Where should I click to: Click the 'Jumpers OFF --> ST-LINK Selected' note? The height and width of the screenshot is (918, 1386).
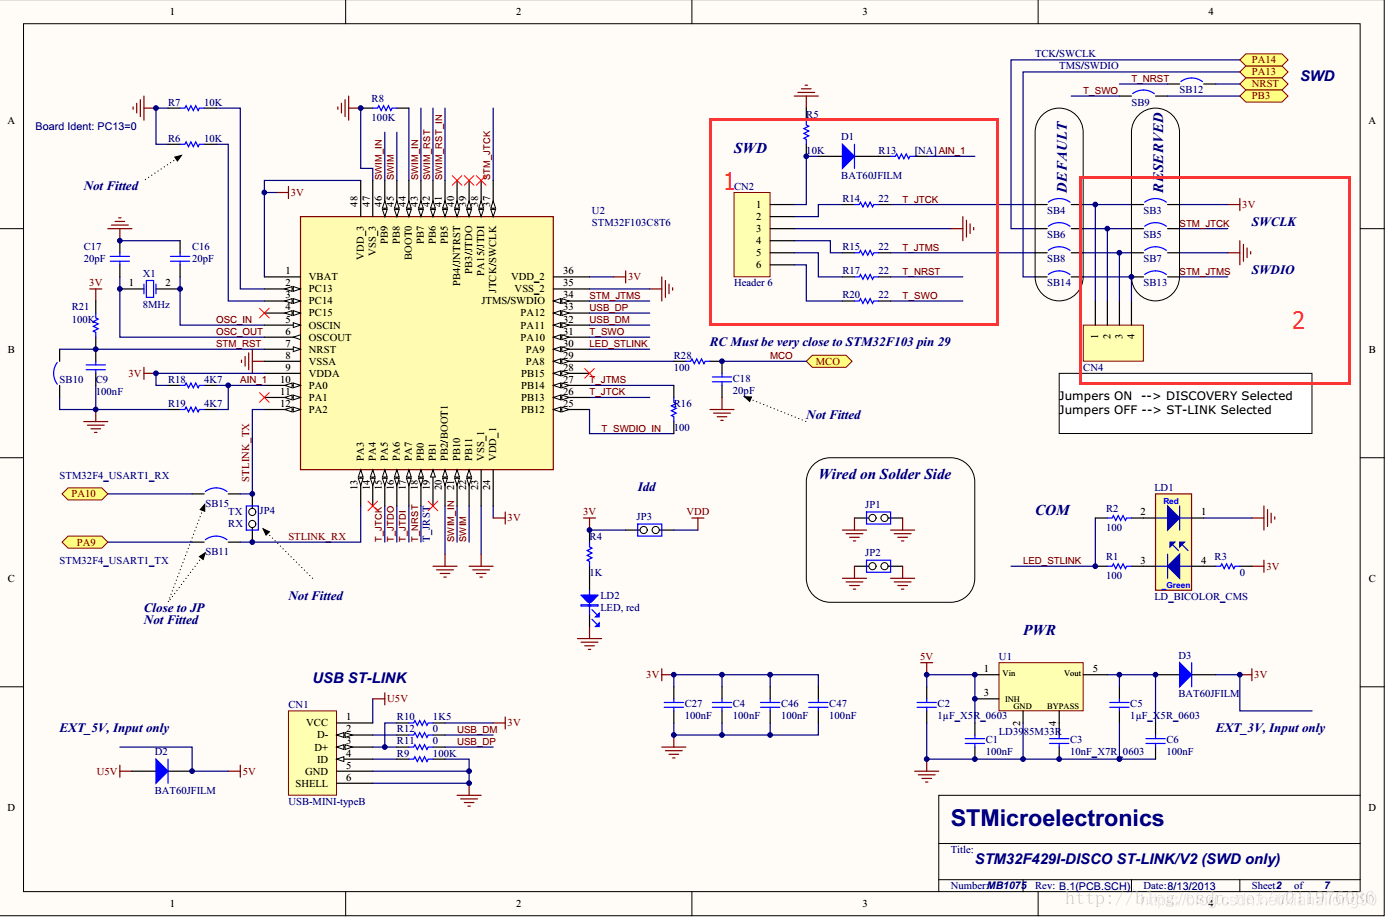pos(1165,410)
